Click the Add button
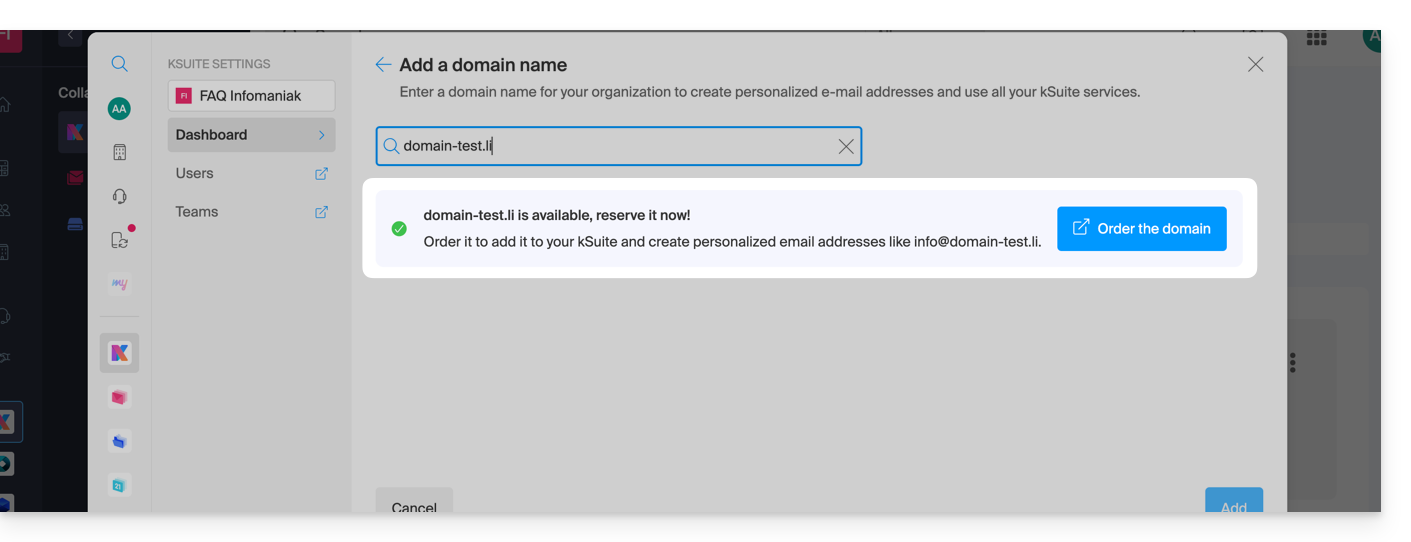The image size is (1411, 542). pyautogui.click(x=1233, y=503)
